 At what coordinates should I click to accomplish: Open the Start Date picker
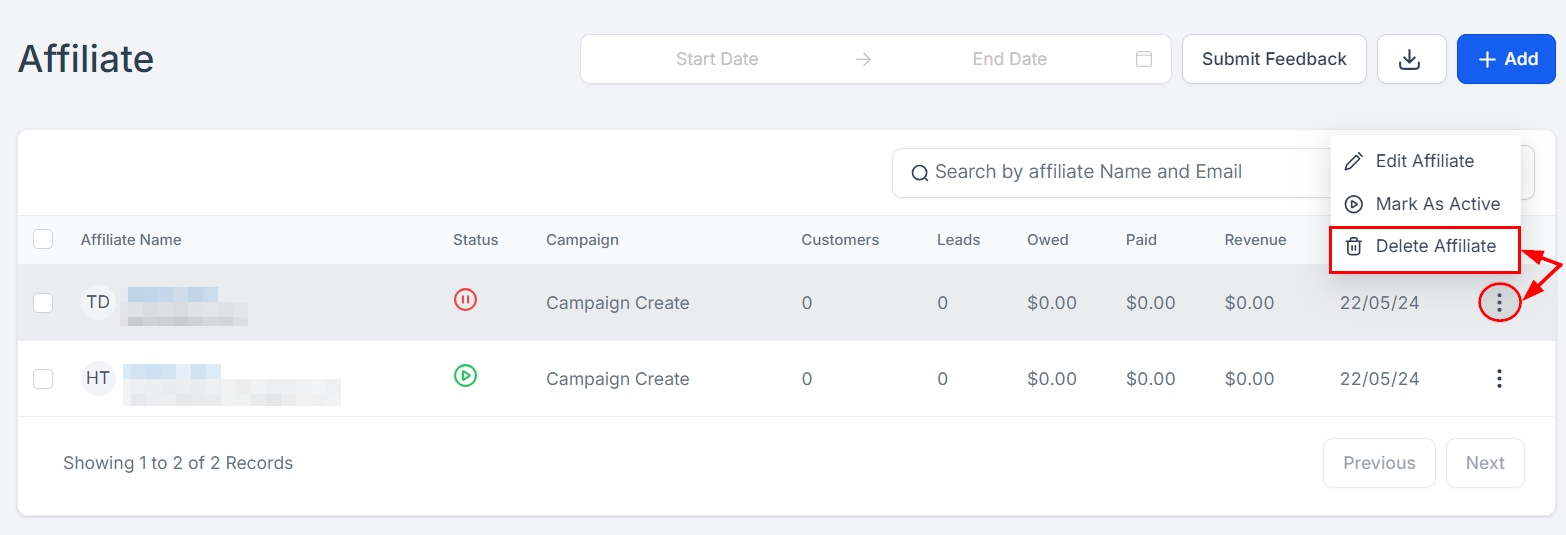[x=716, y=59]
